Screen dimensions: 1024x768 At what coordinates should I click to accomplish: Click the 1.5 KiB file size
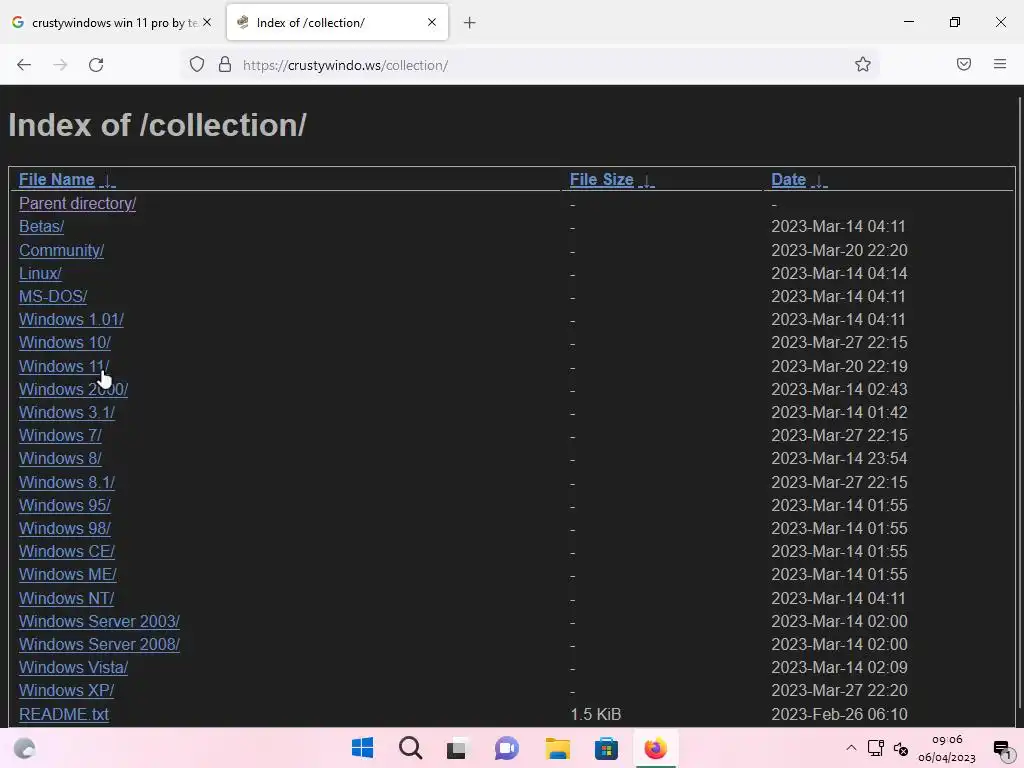(596, 714)
